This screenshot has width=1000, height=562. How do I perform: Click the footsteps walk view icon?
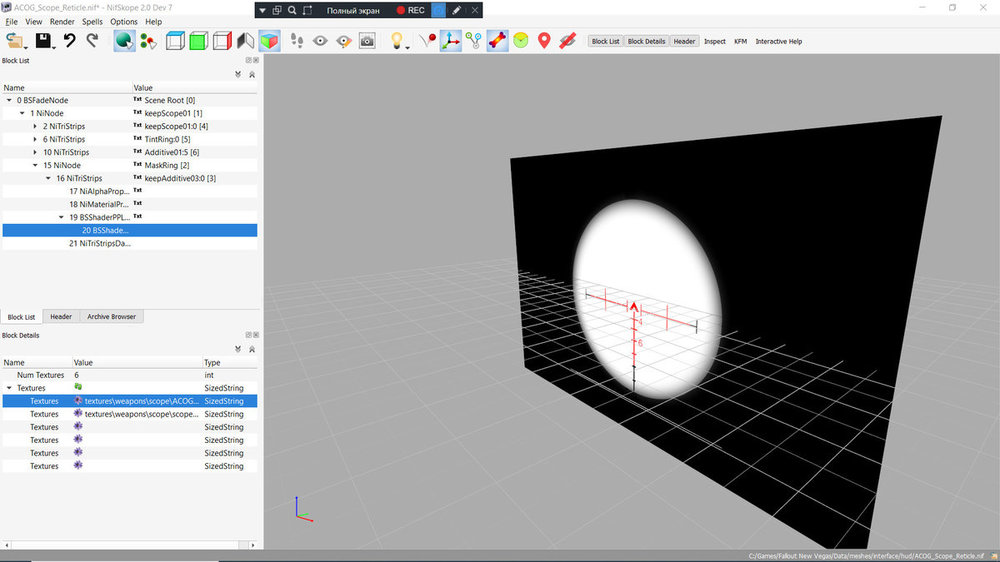(x=297, y=41)
